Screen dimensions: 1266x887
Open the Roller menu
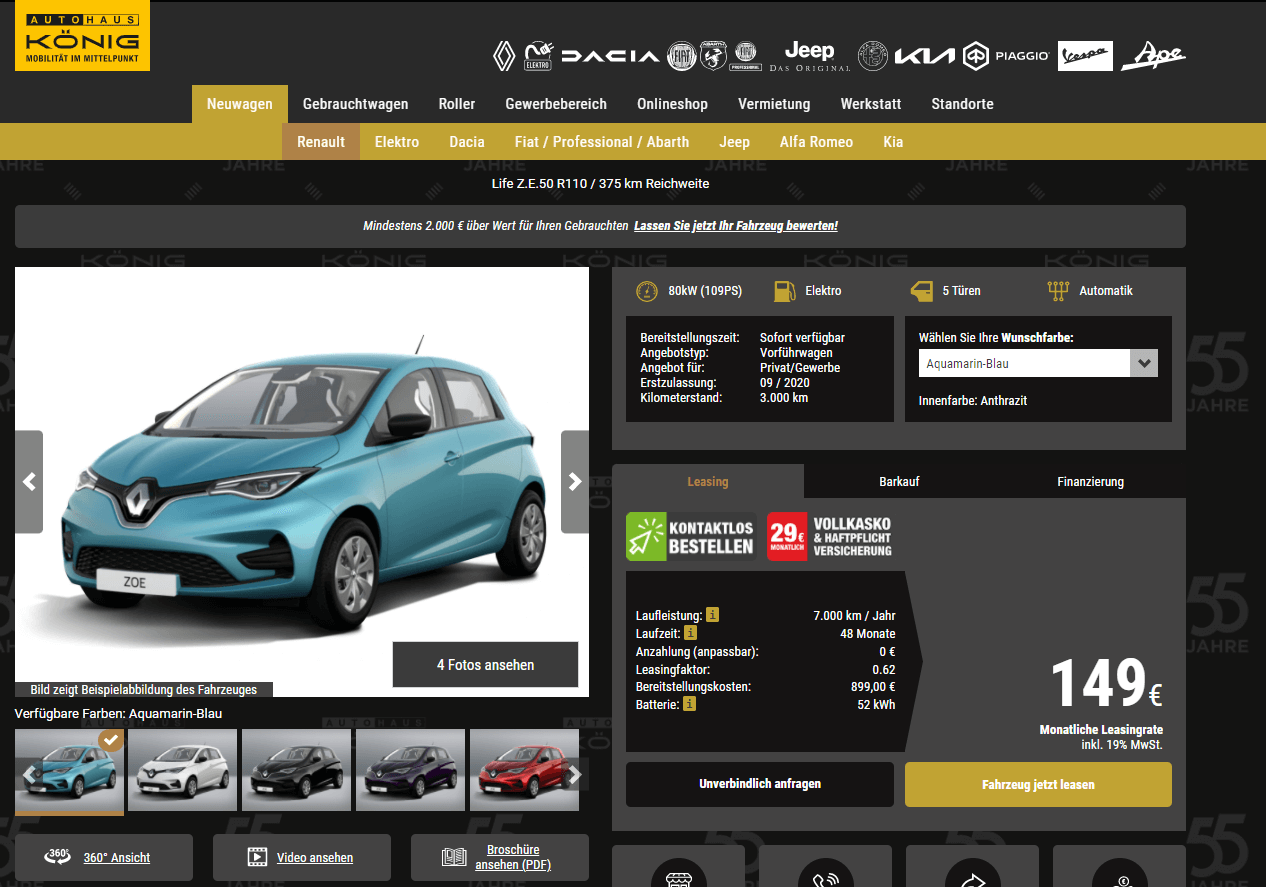pos(457,104)
